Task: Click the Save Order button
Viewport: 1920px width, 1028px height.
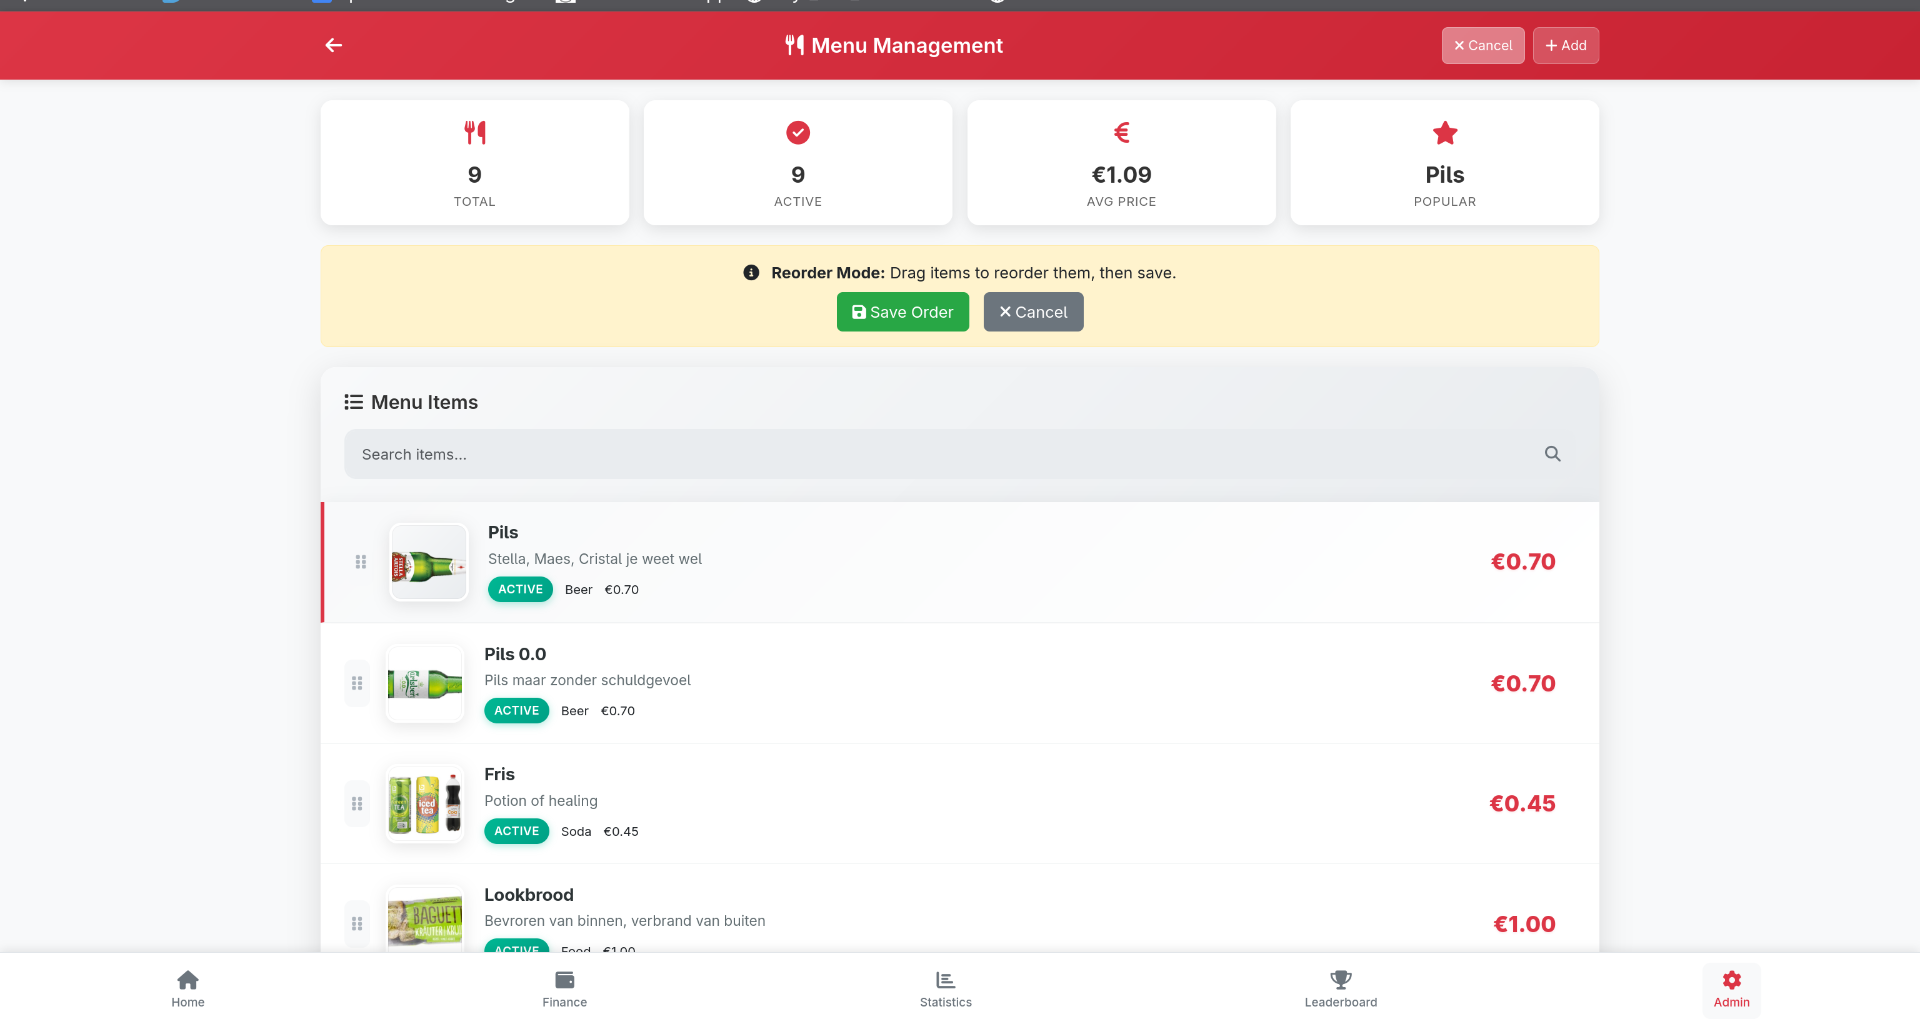Action: [902, 311]
